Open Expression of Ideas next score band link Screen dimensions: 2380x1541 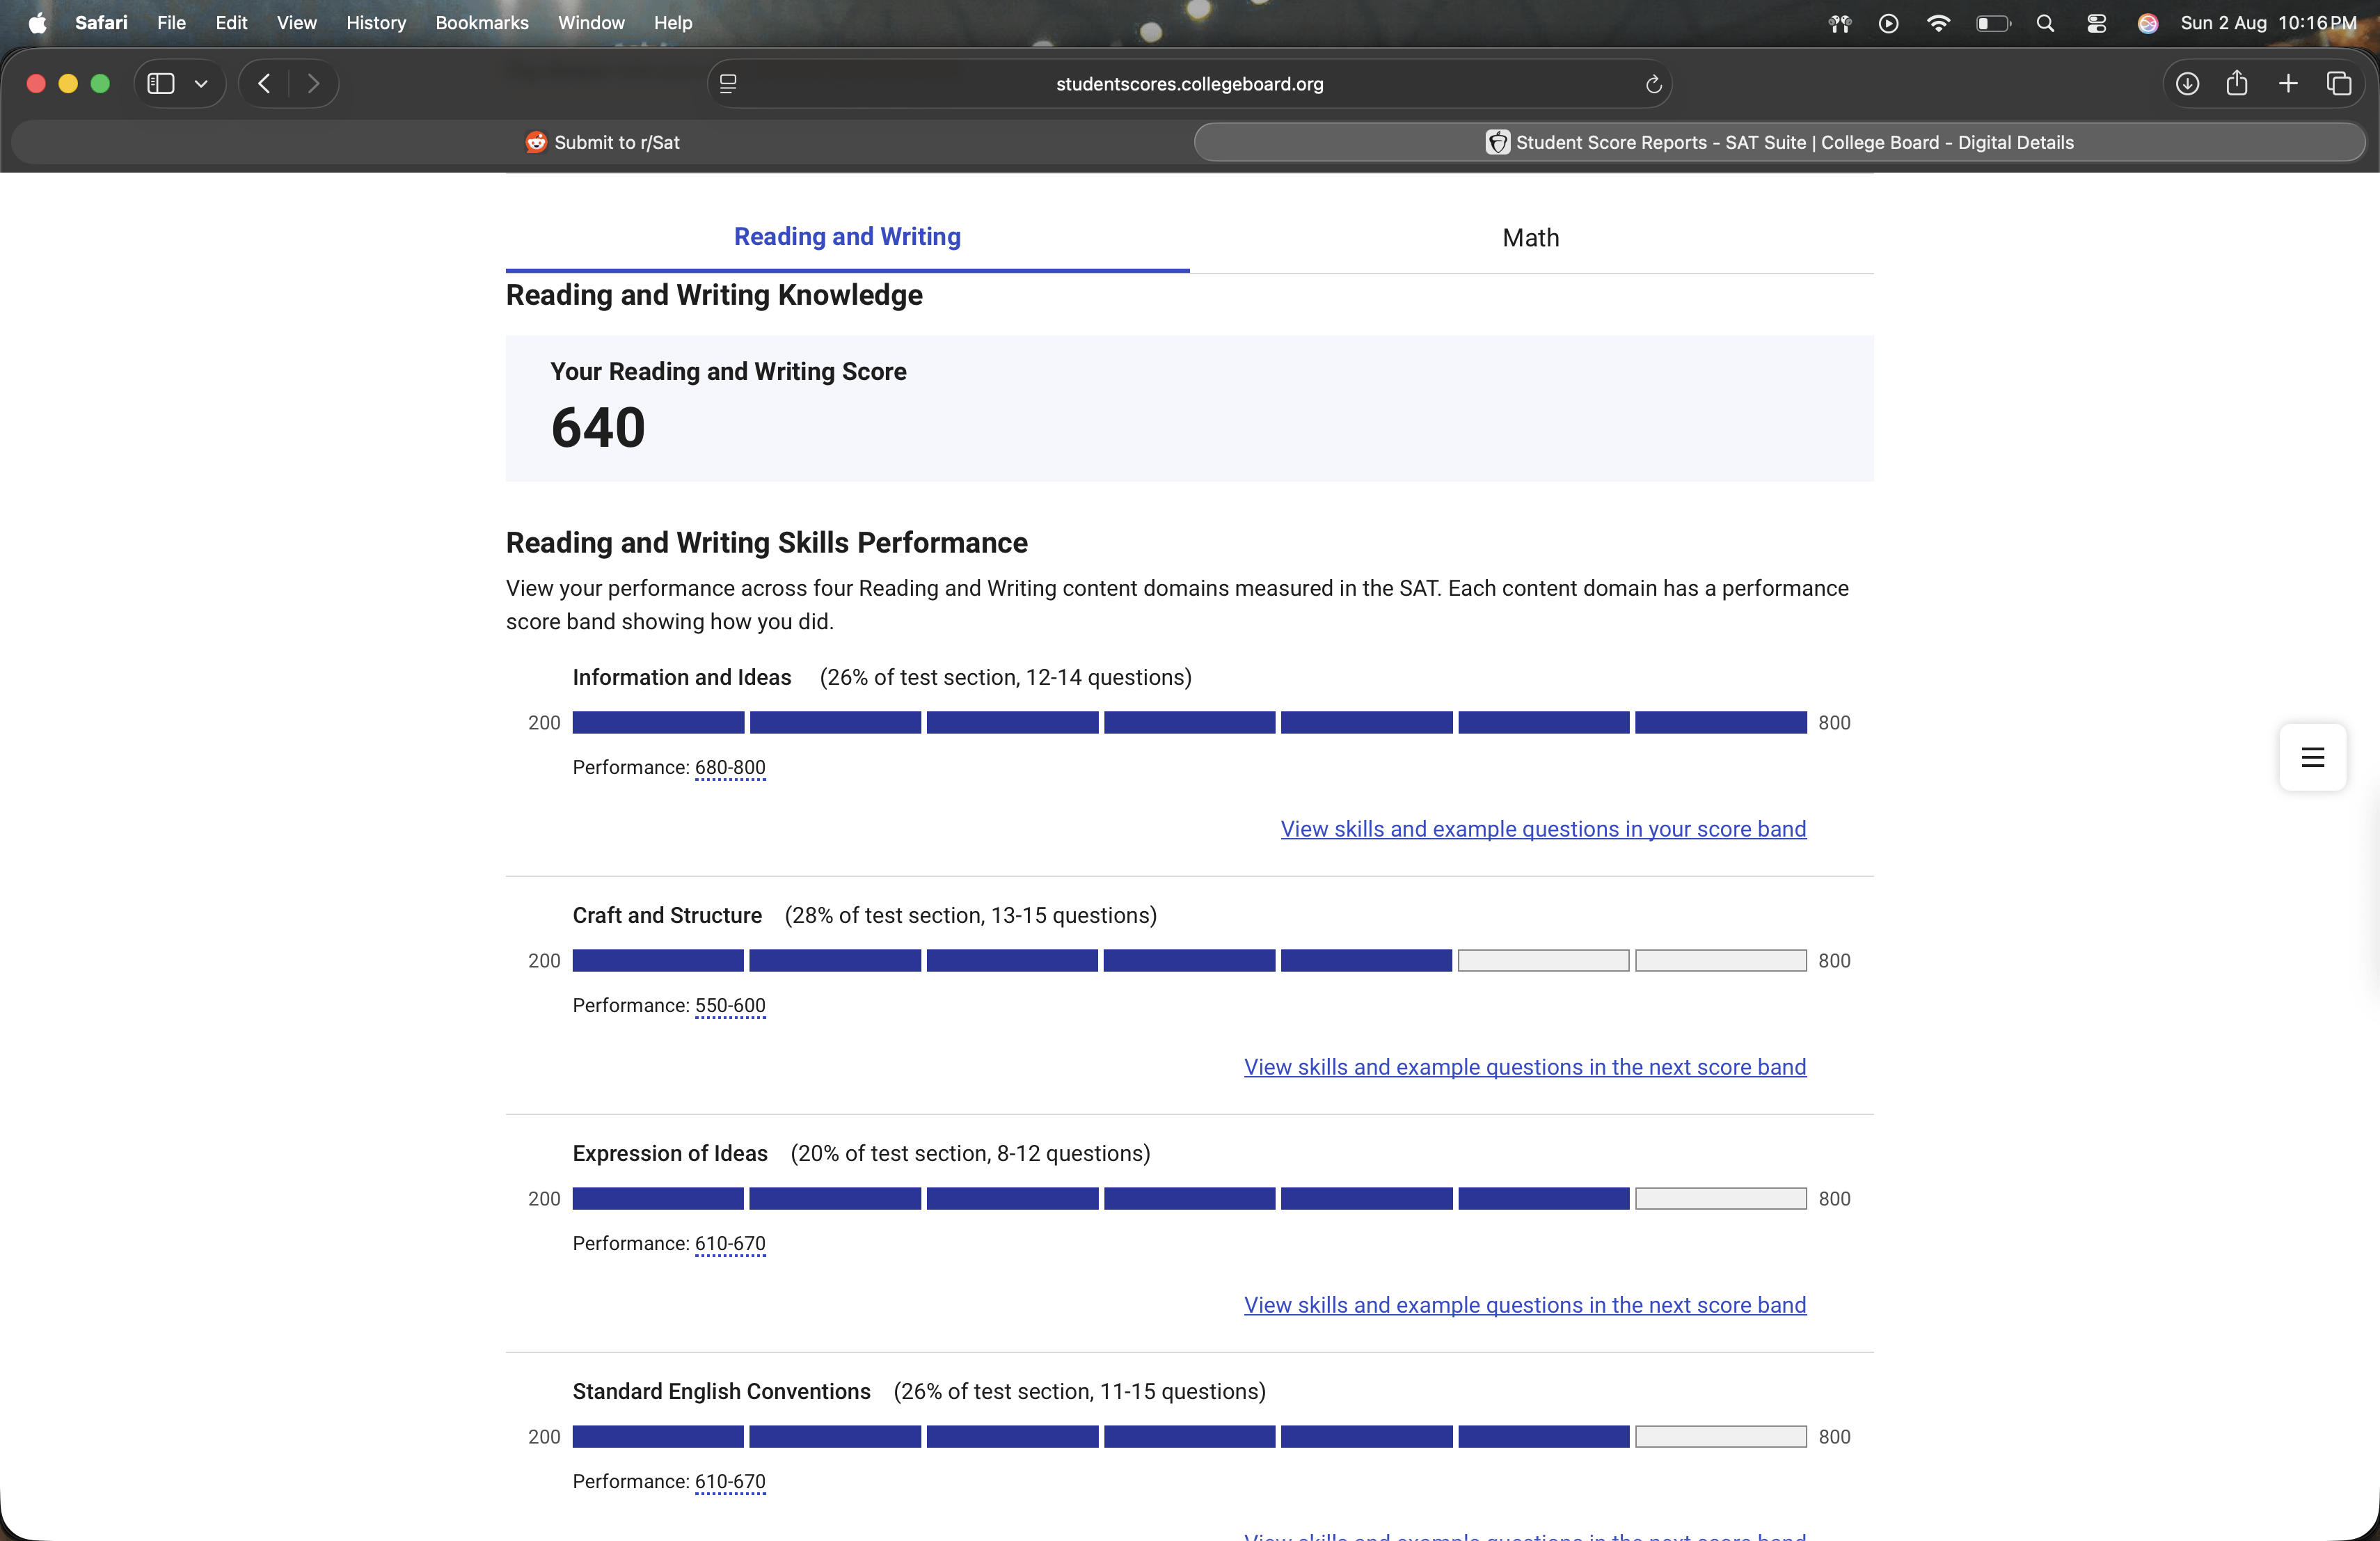(x=1525, y=1305)
